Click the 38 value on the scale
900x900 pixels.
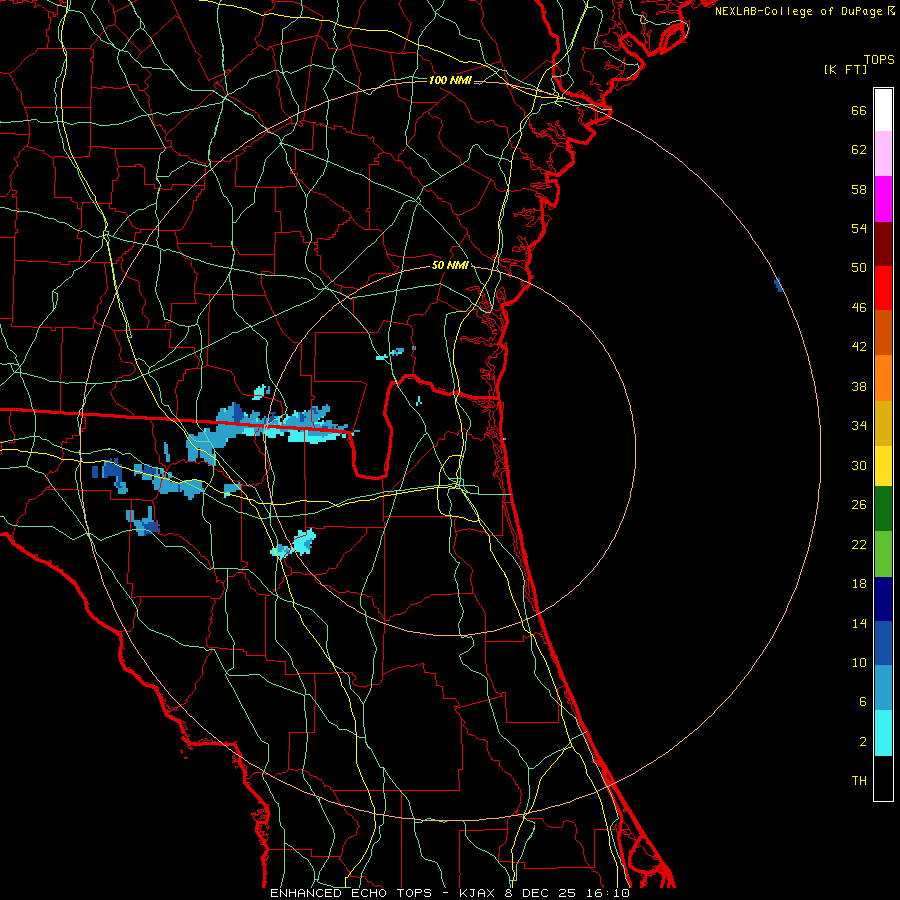[859, 386]
